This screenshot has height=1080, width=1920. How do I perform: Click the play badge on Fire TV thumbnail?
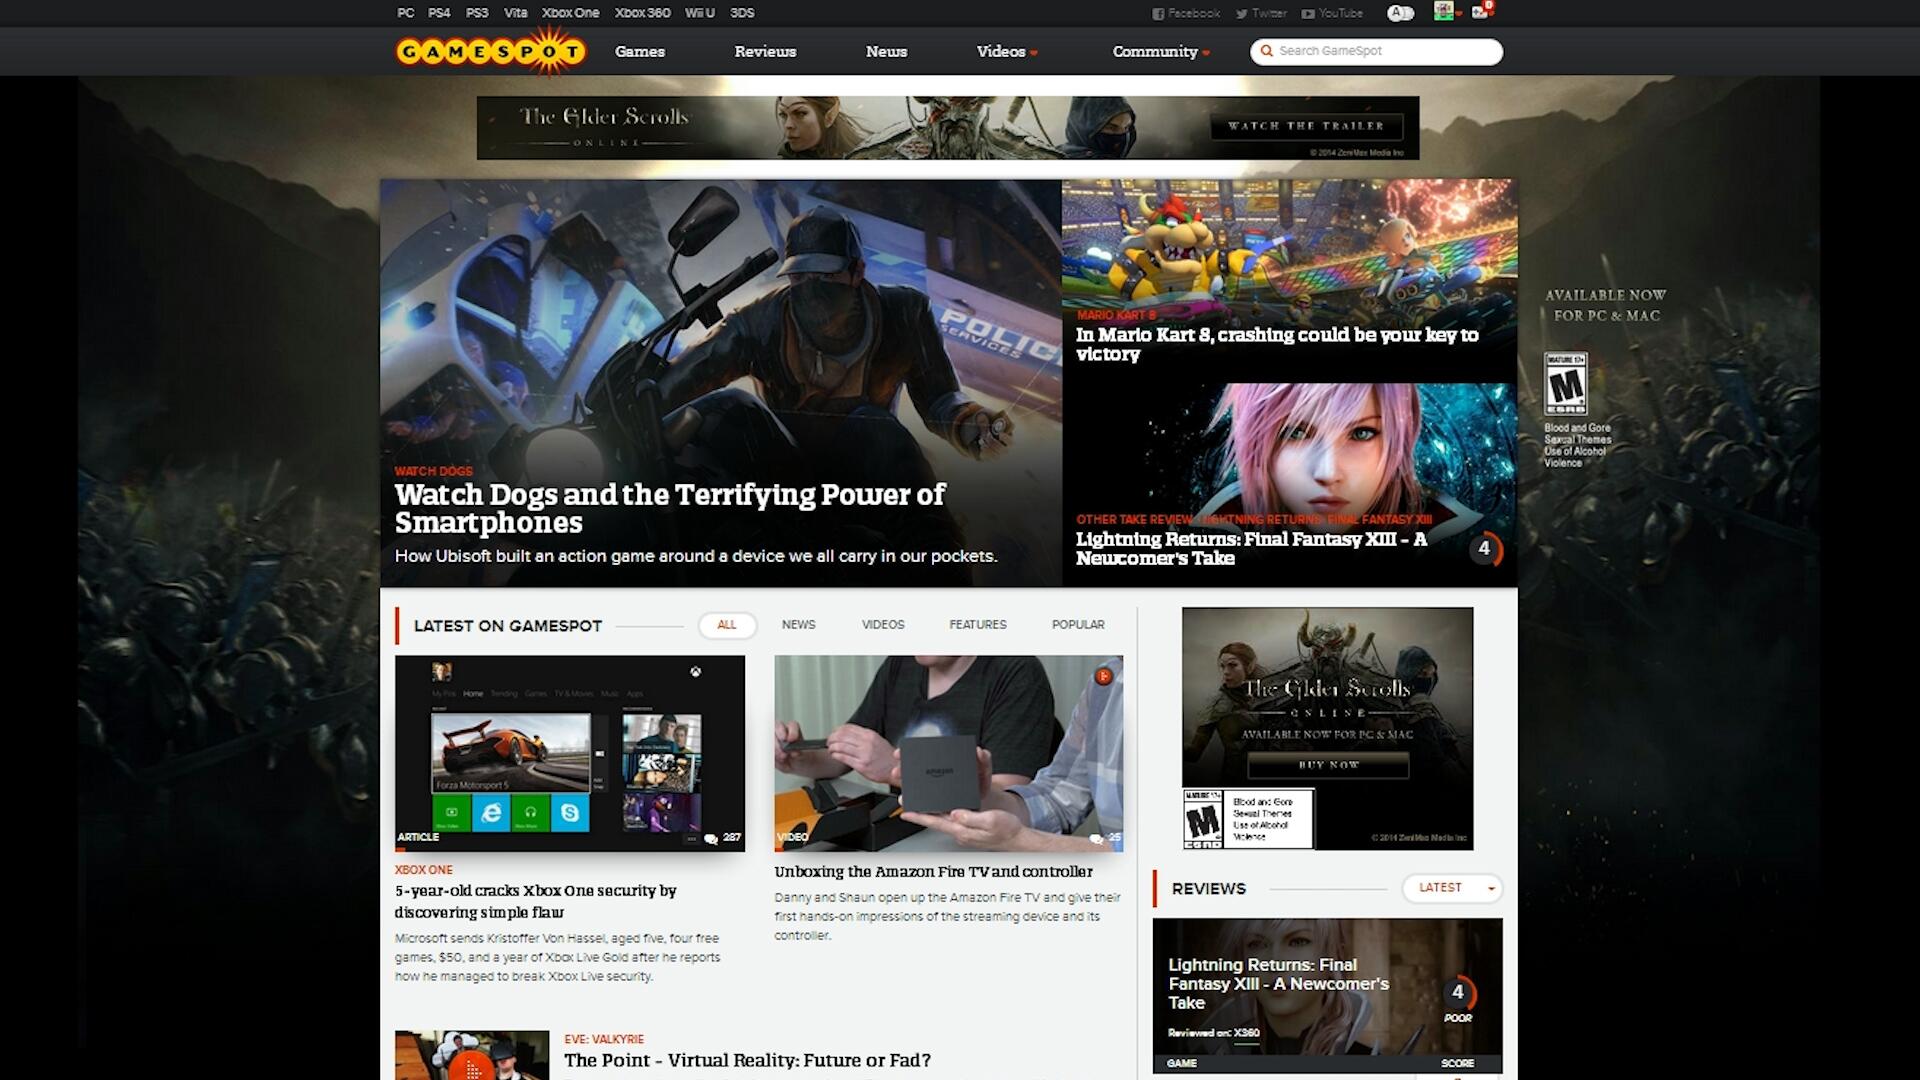1103,676
